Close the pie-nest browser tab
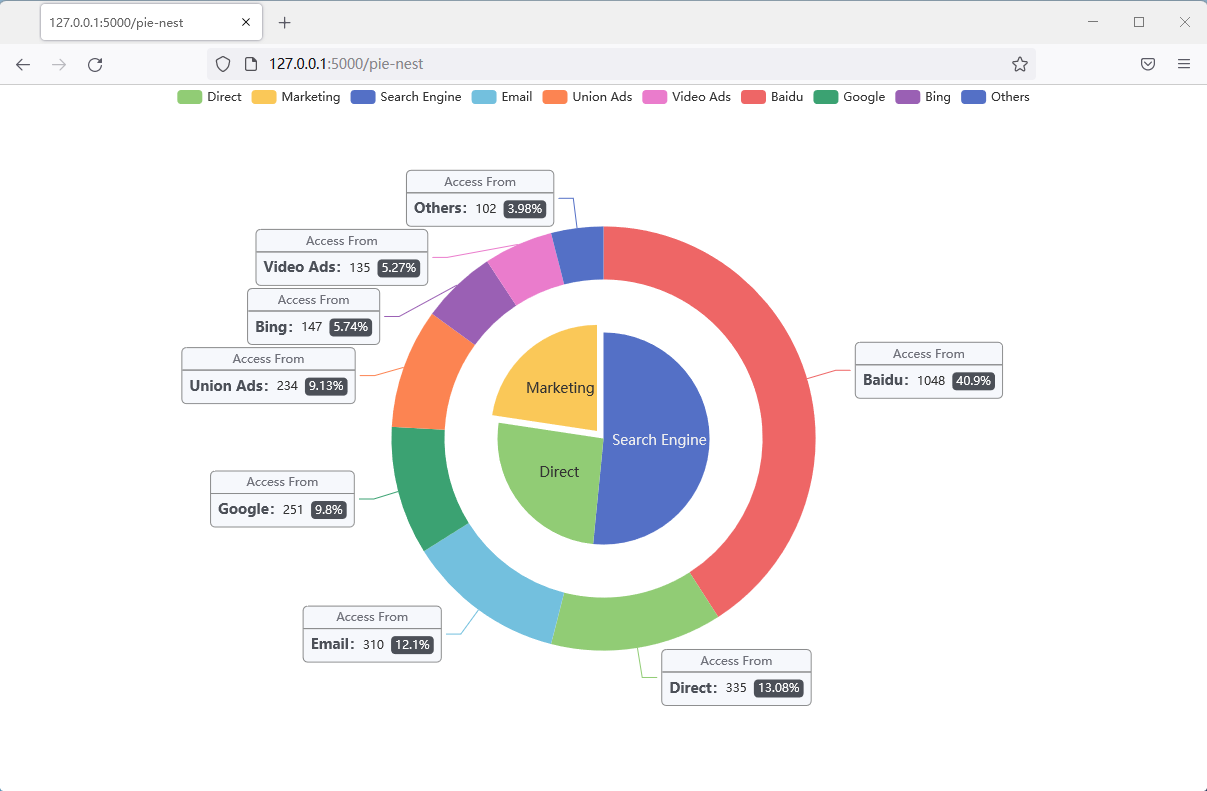 [x=246, y=22]
